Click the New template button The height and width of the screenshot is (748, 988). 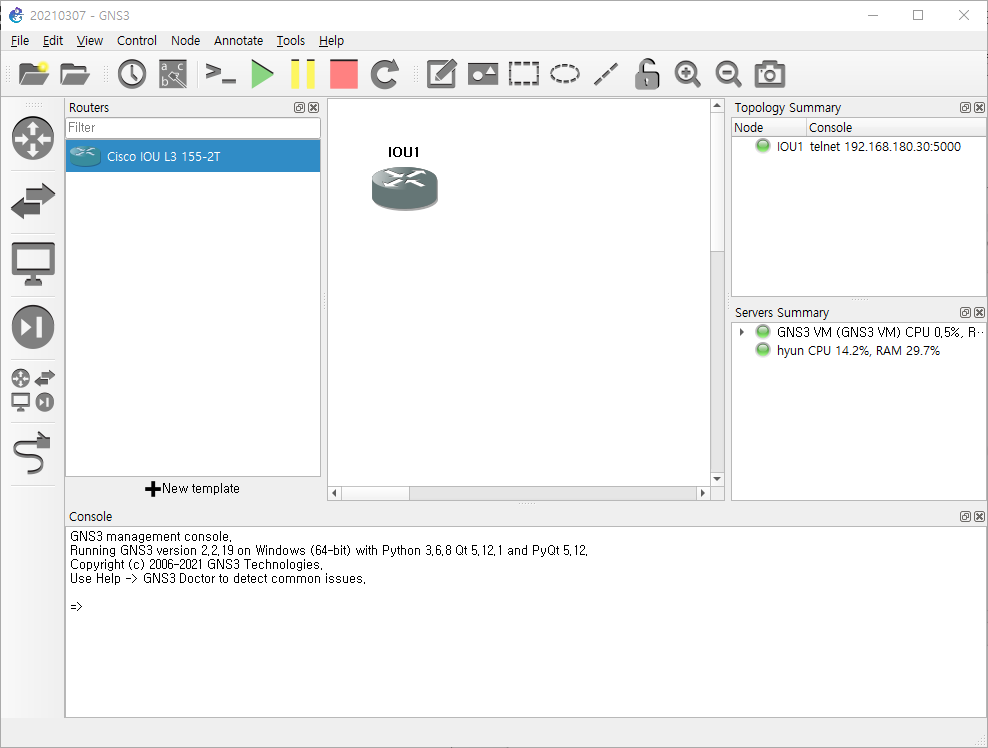pyautogui.click(x=193, y=488)
